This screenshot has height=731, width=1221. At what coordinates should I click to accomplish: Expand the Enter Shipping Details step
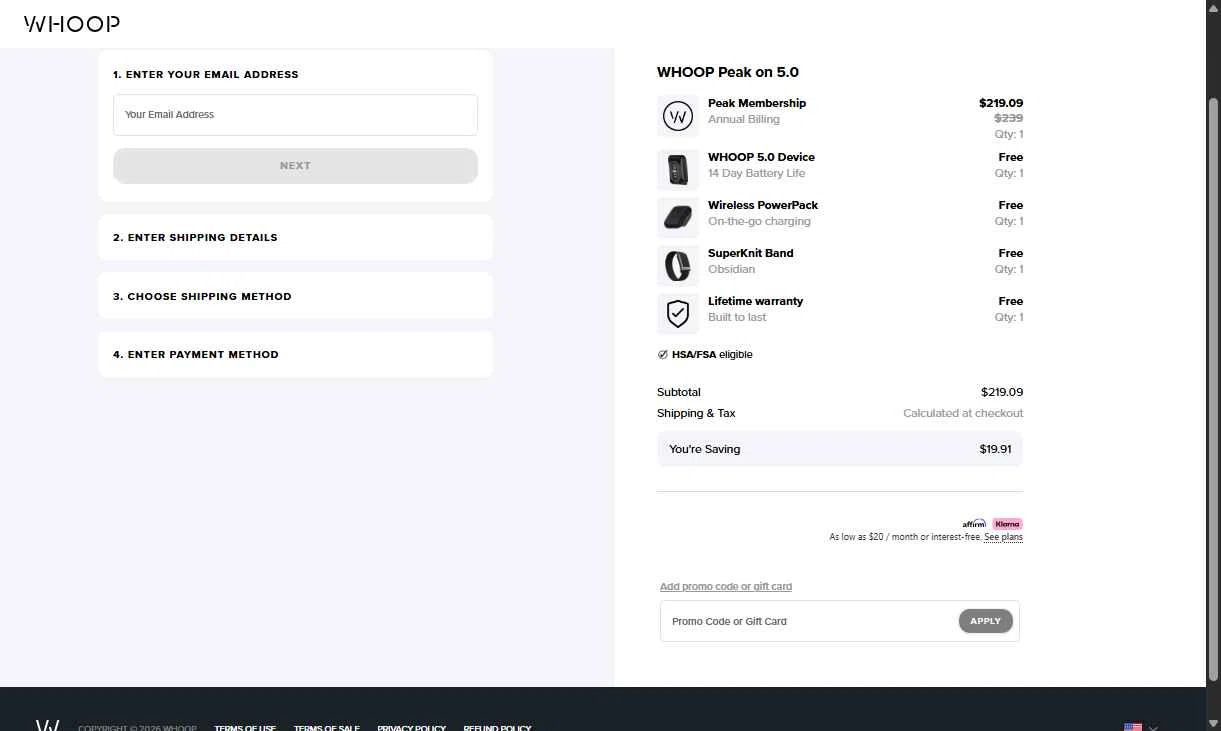295,238
